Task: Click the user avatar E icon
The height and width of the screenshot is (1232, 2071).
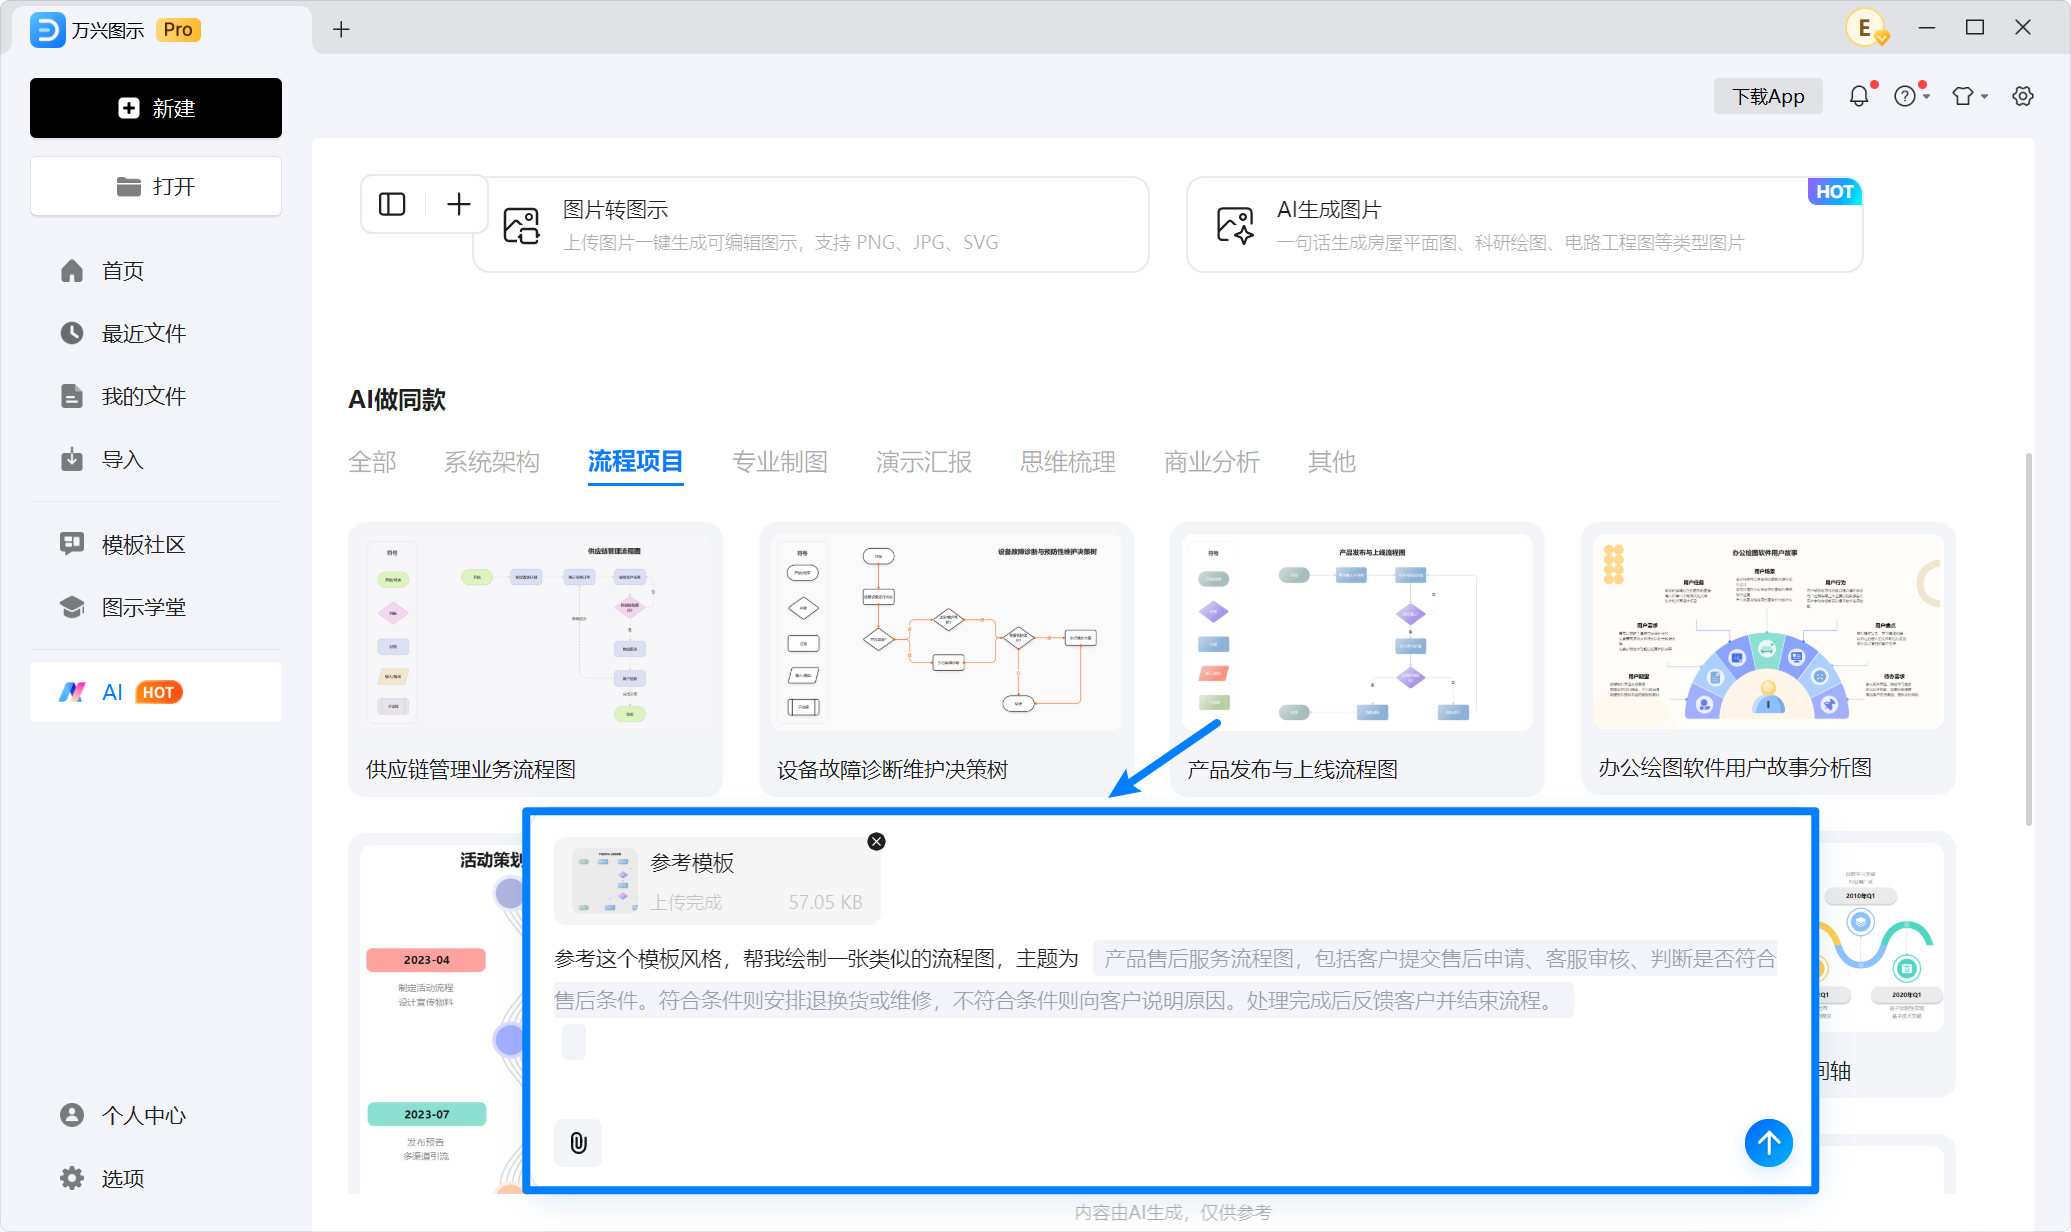Action: pos(1865,28)
